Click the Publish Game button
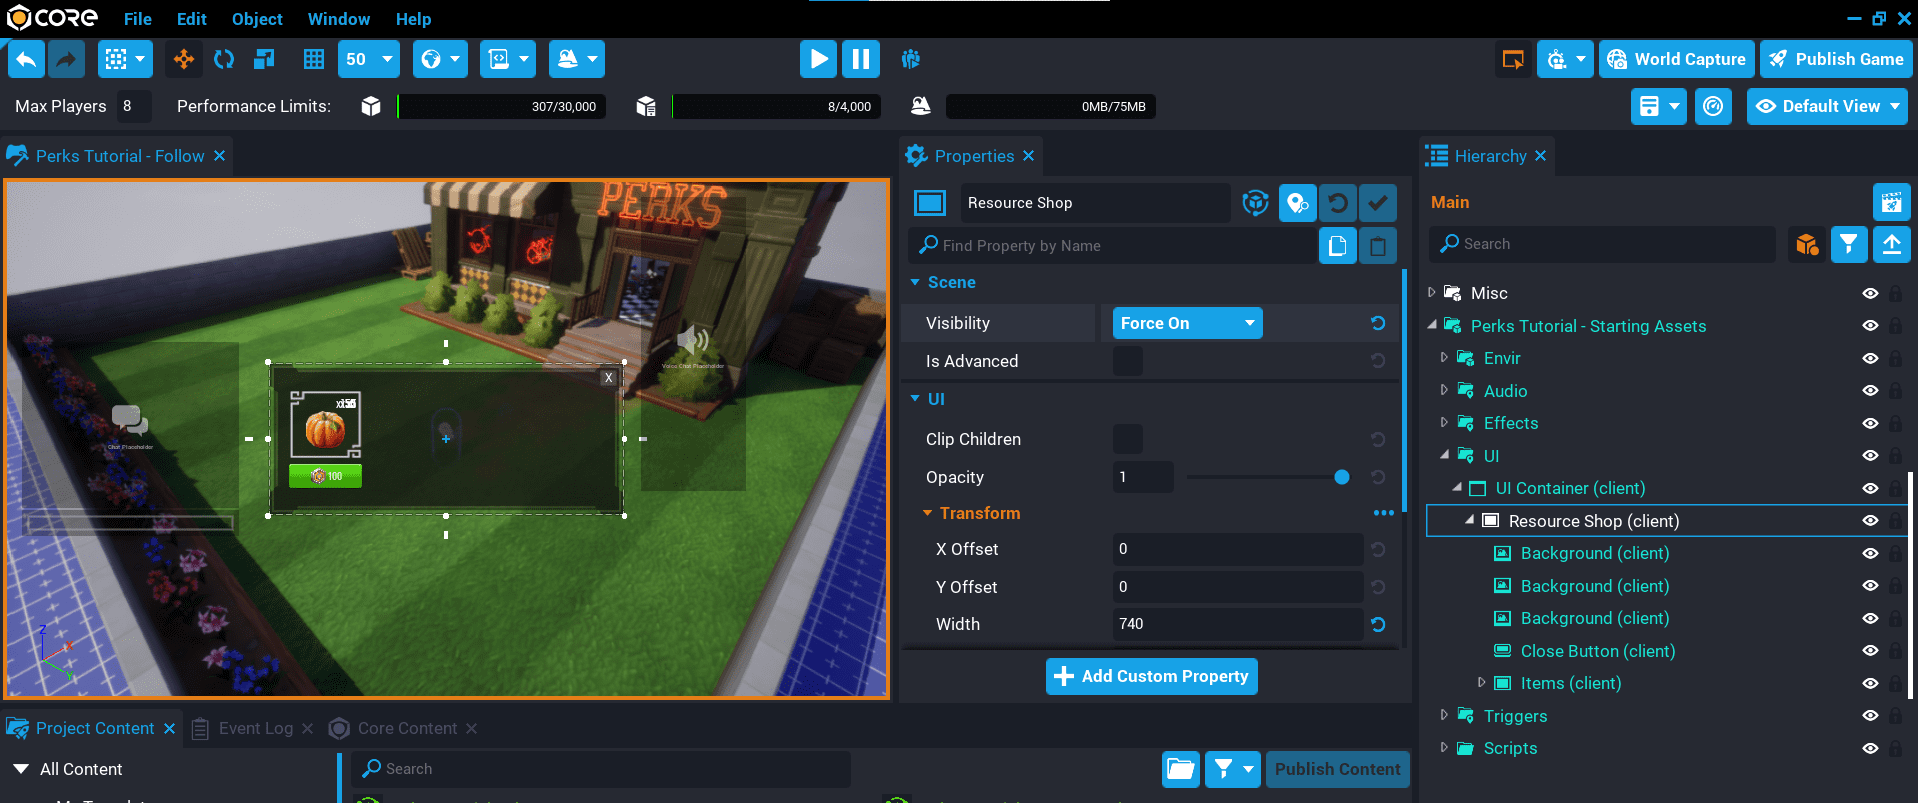The width and height of the screenshot is (1918, 803). pyautogui.click(x=1836, y=59)
